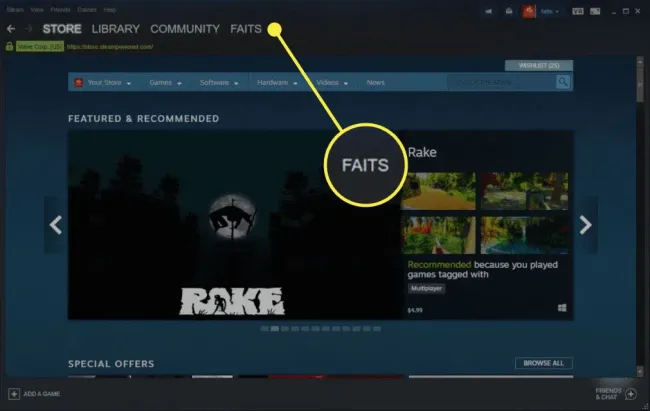Open account name dropdown

click(550, 12)
